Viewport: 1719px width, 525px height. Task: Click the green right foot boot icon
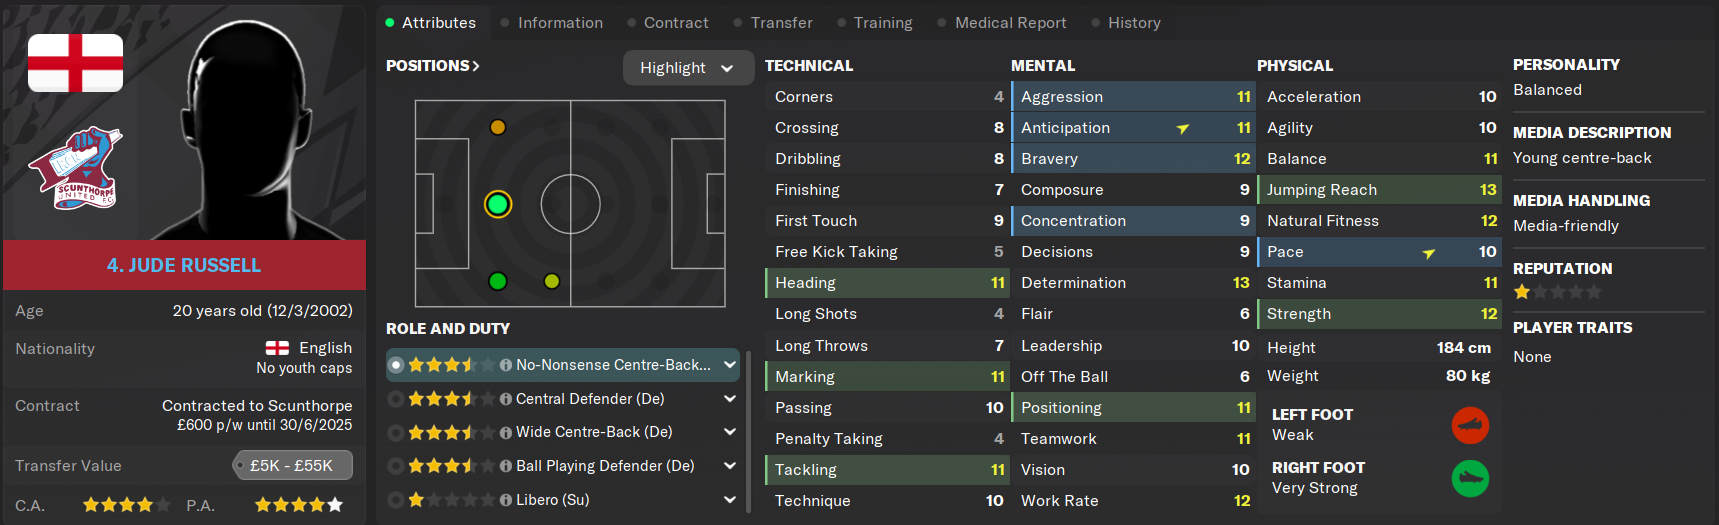pyautogui.click(x=1470, y=478)
